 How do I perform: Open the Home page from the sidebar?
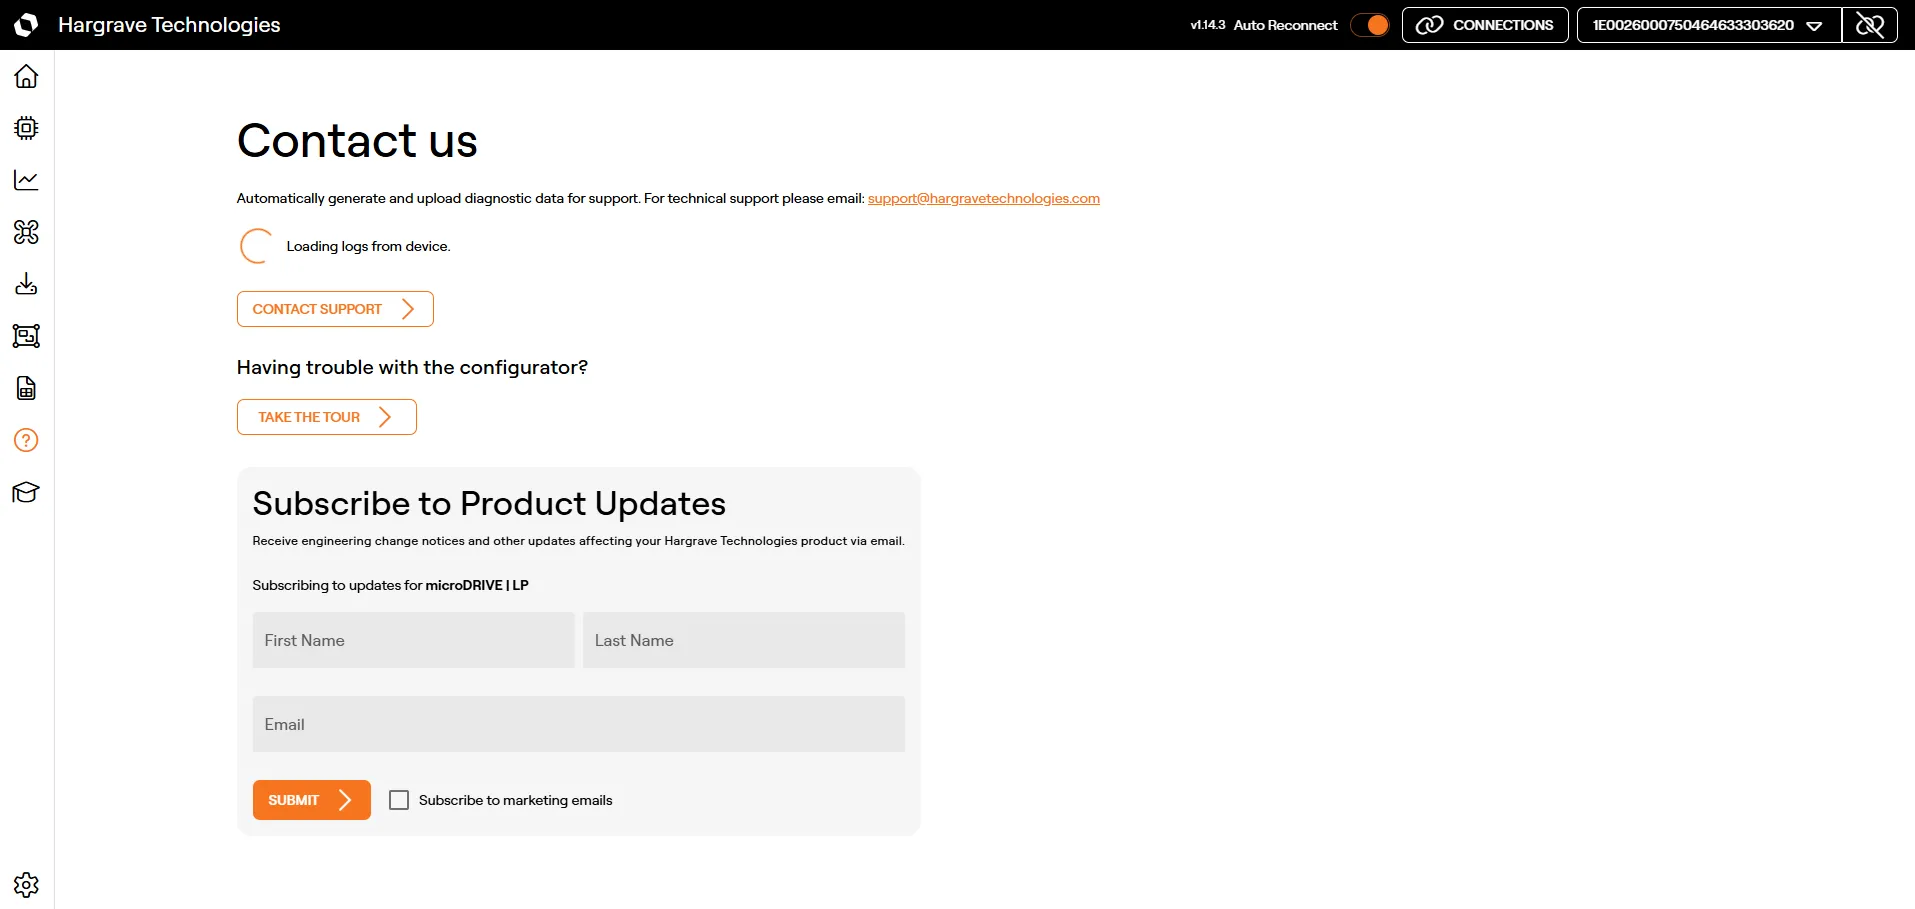tap(26, 76)
